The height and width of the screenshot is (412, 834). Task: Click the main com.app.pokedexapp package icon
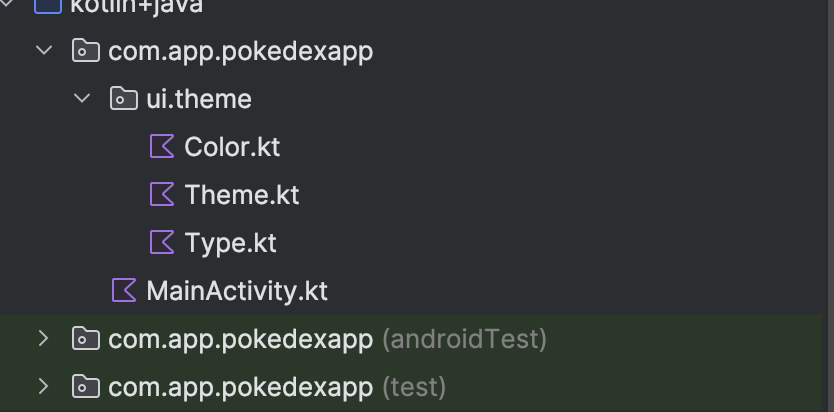coord(86,51)
